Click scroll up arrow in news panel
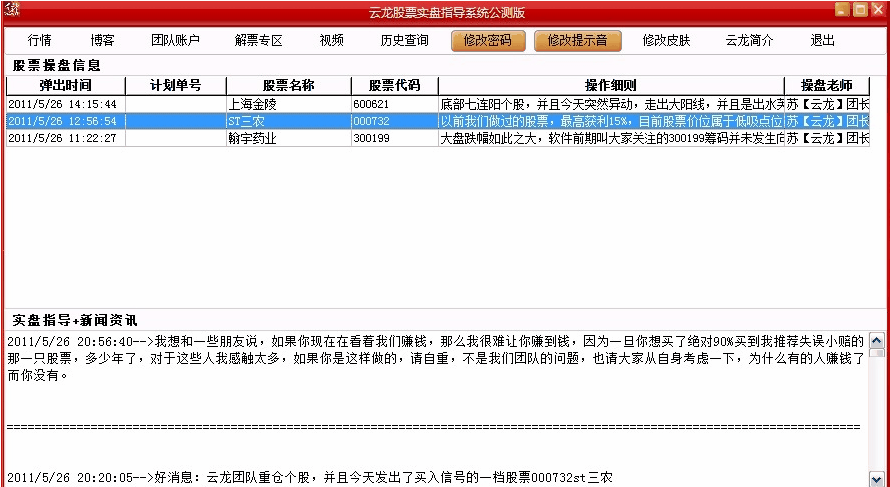This screenshot has width=890, height=487. (x=877, y=341)
